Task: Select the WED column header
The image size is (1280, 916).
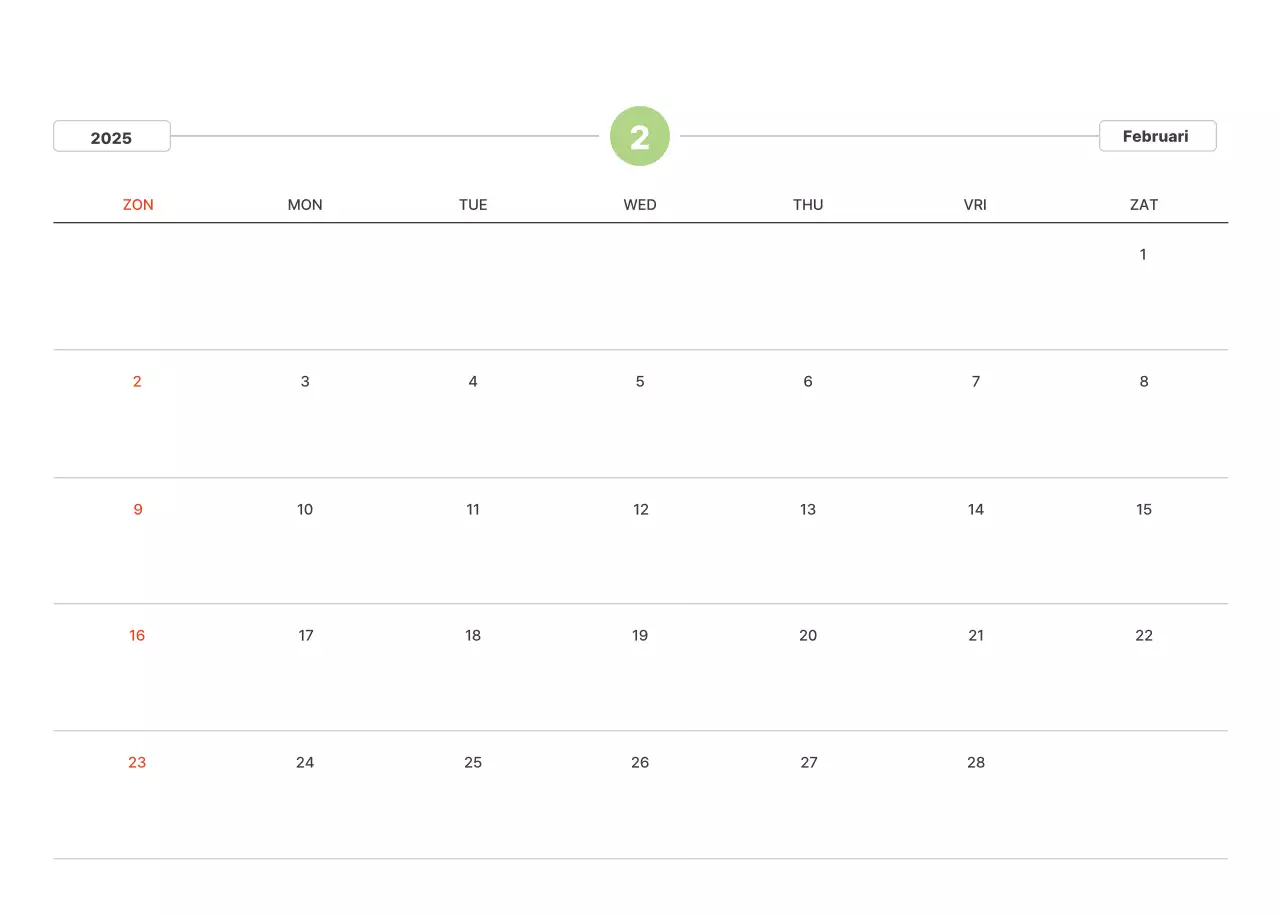Action: [640, 205]
